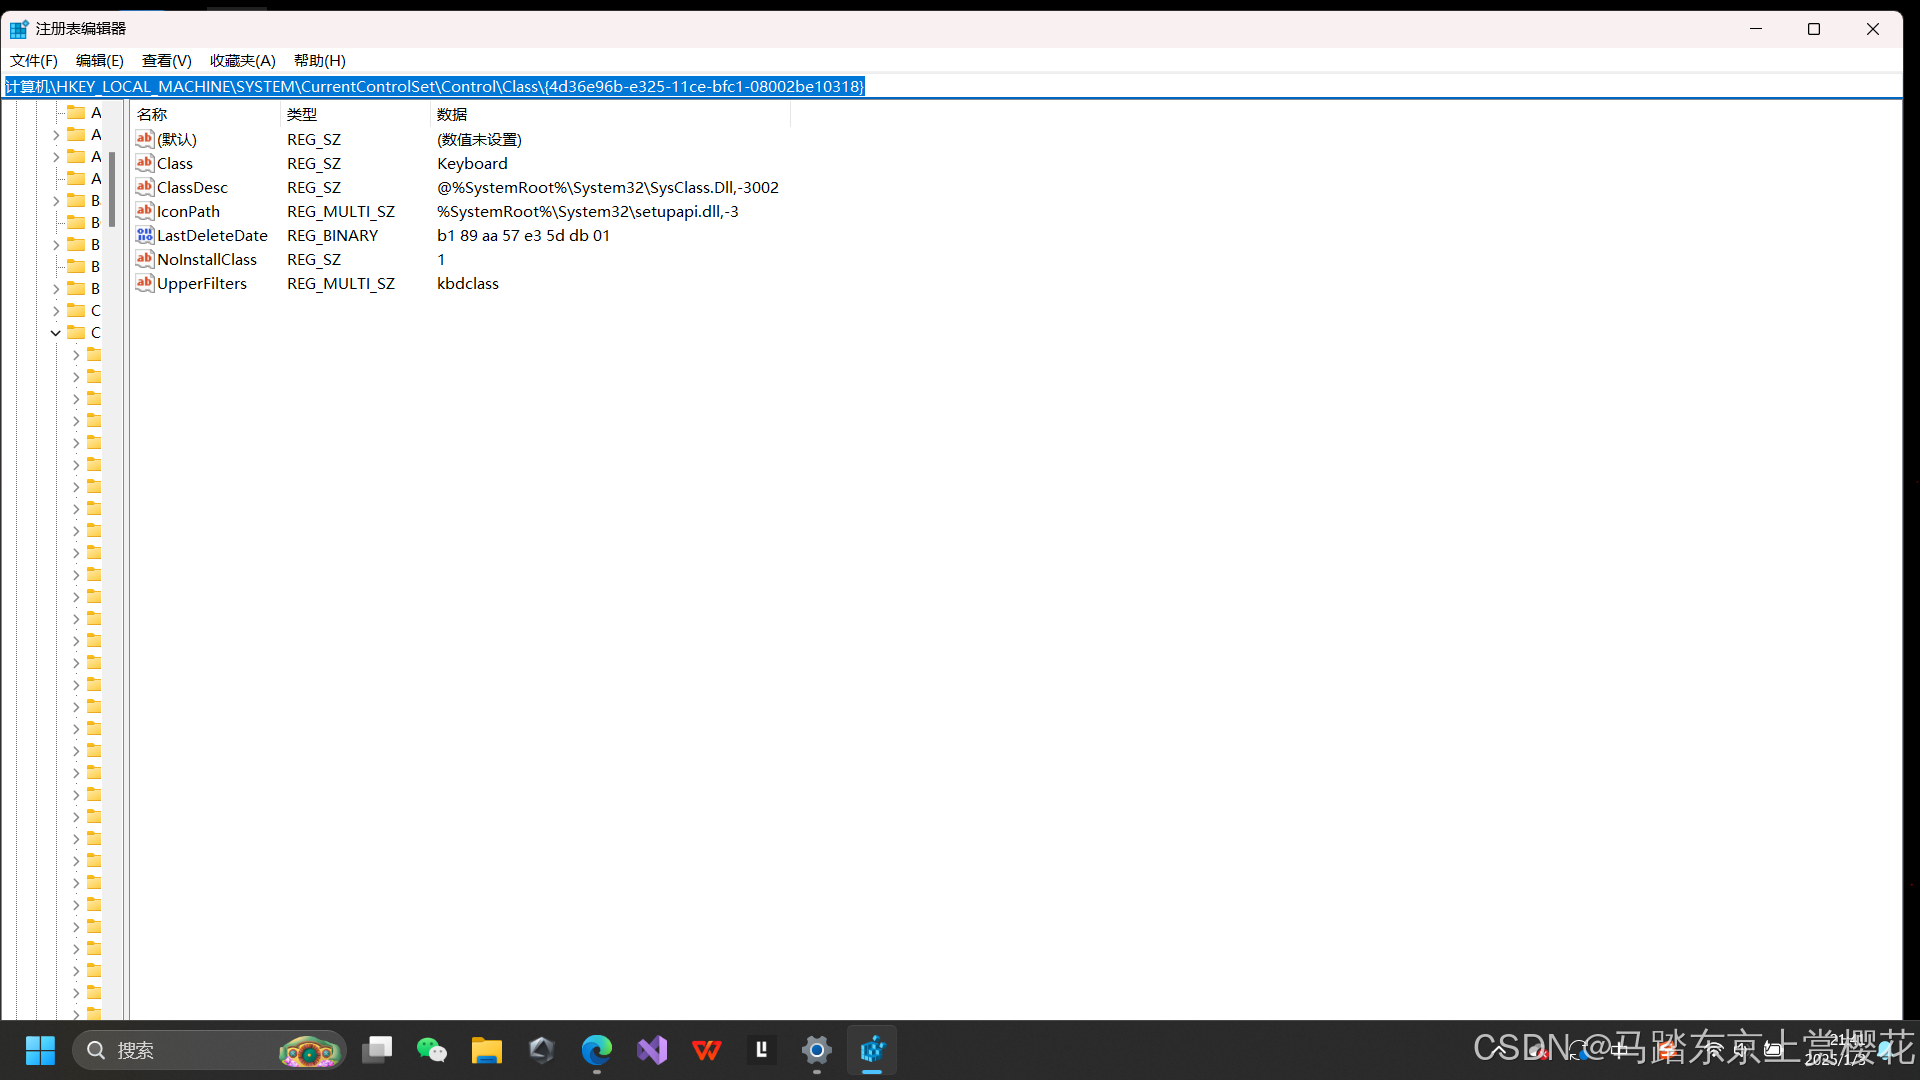Expand the topmost A folder in tree
This screenshot has height=1080, width=1920.
coord(56,135)
